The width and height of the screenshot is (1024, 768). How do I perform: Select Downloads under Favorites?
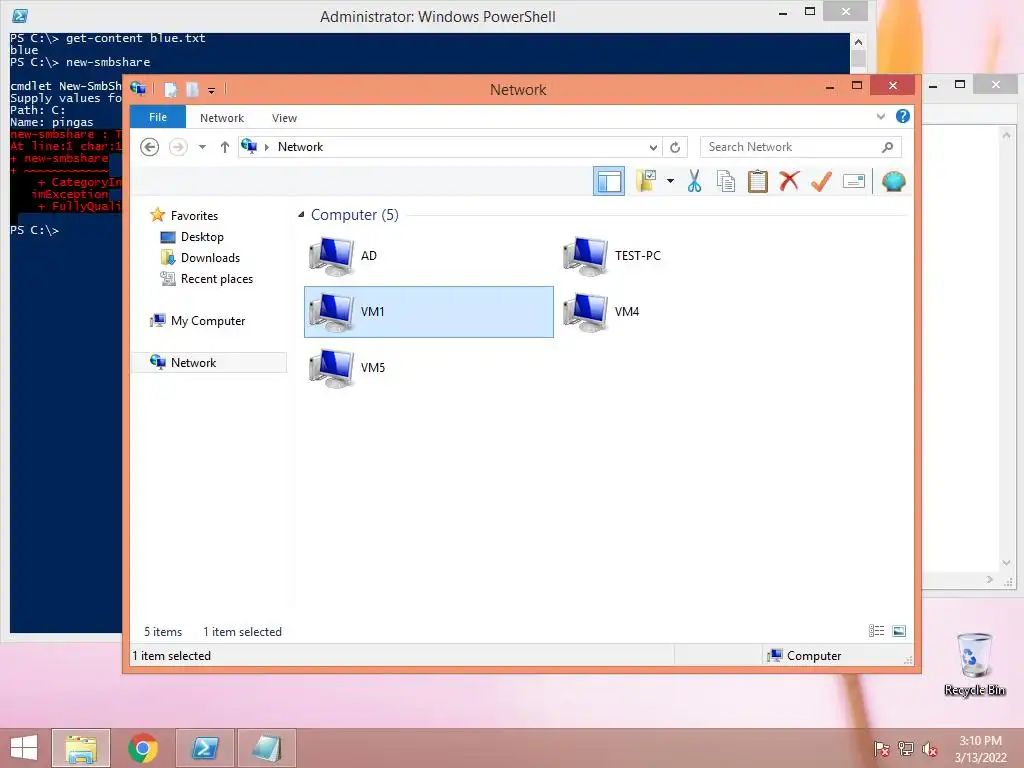click(210, 257)
